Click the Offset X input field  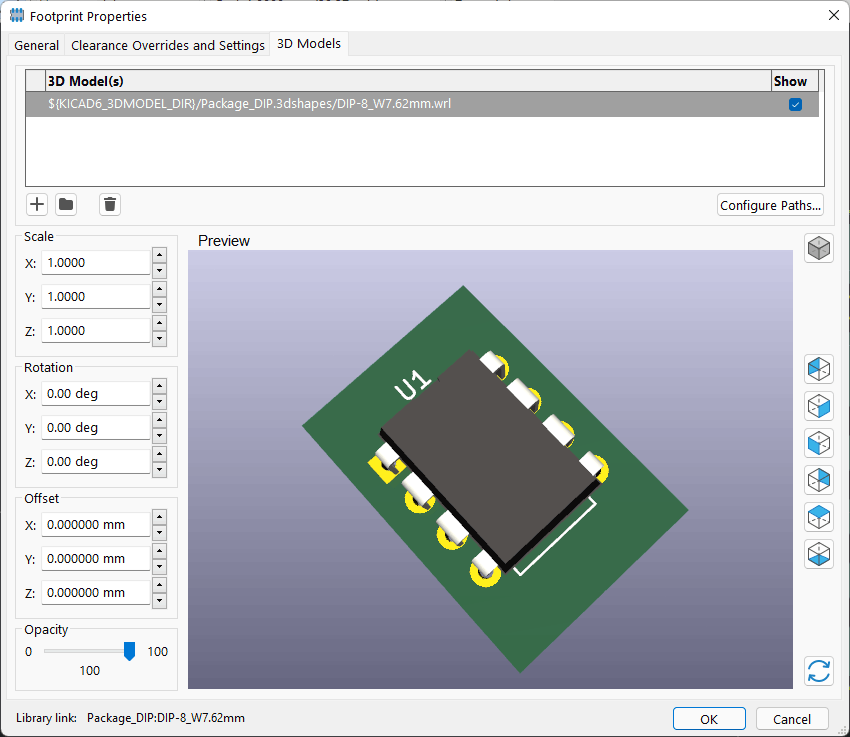point(95,525)
